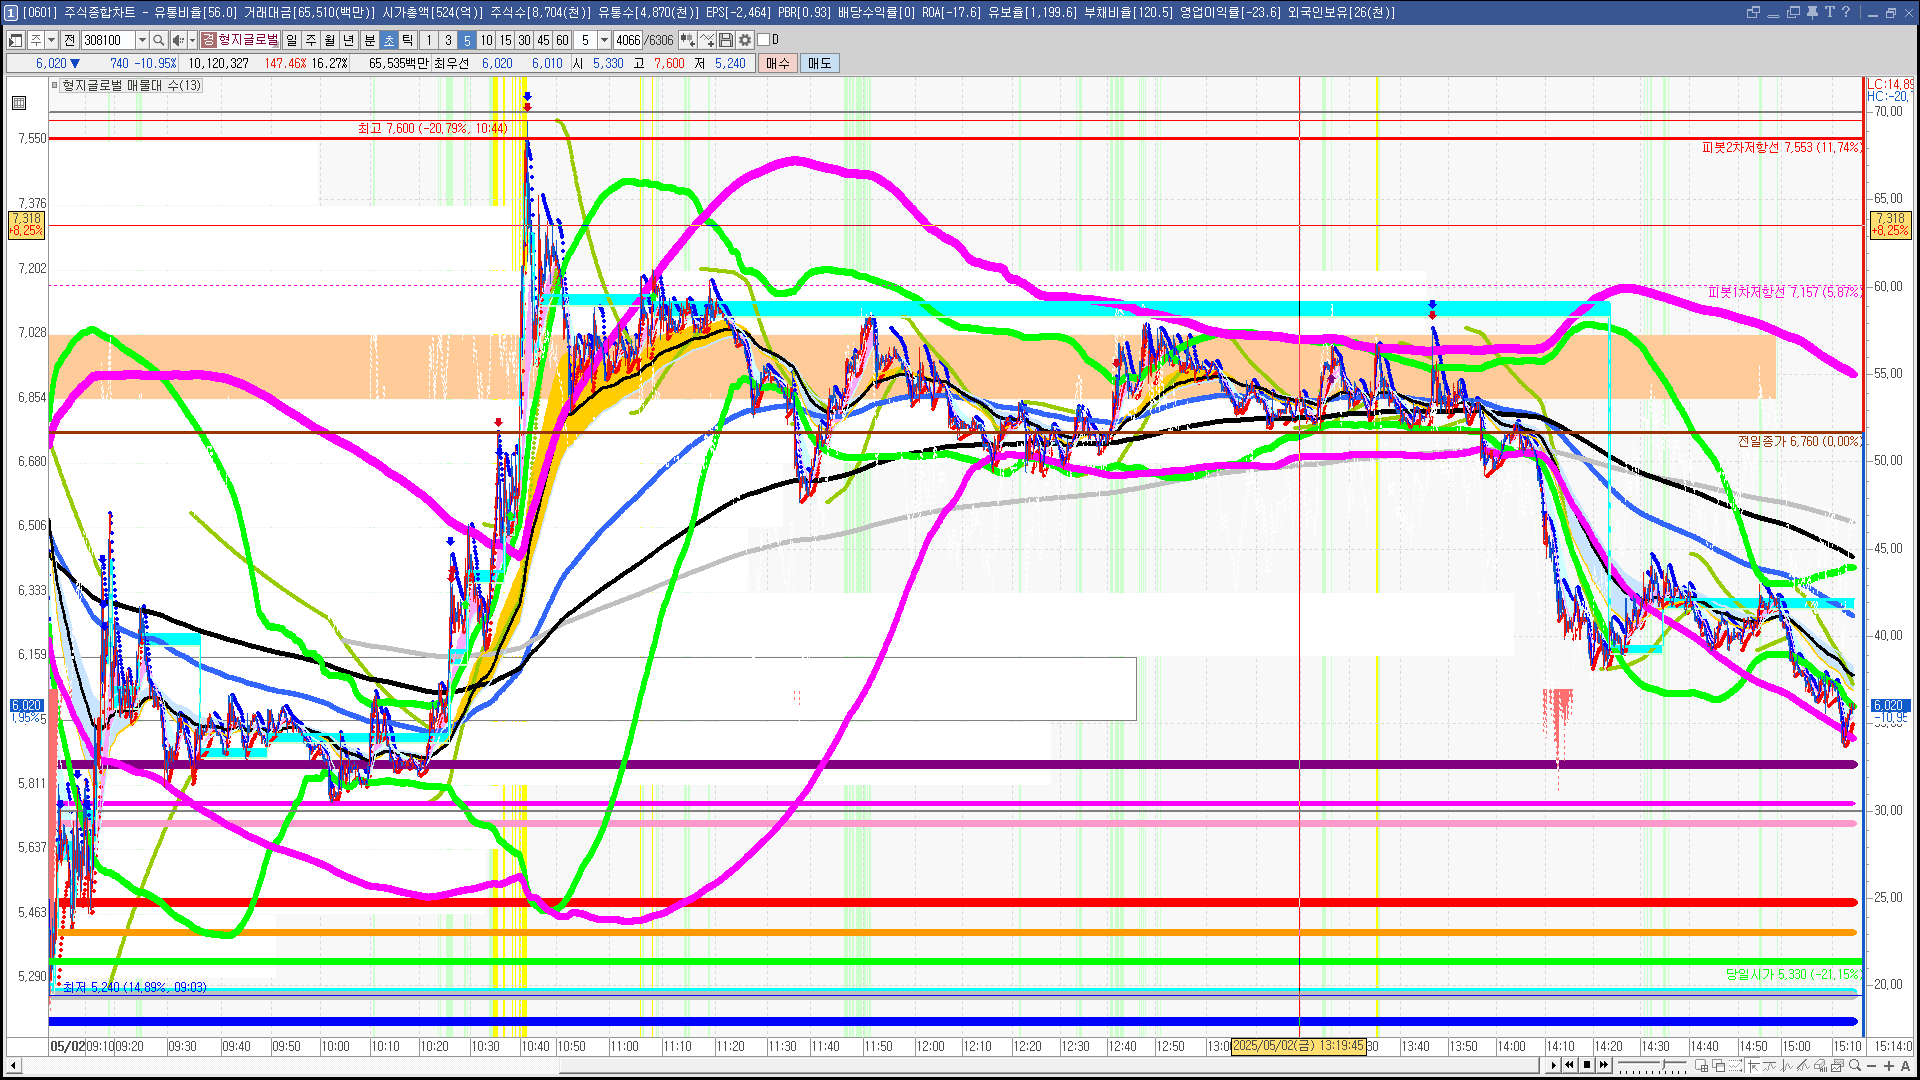1920x1080 pixels.
Task: Click the bottom magnifier zoom icon
Action: tap(1855, 1066)
